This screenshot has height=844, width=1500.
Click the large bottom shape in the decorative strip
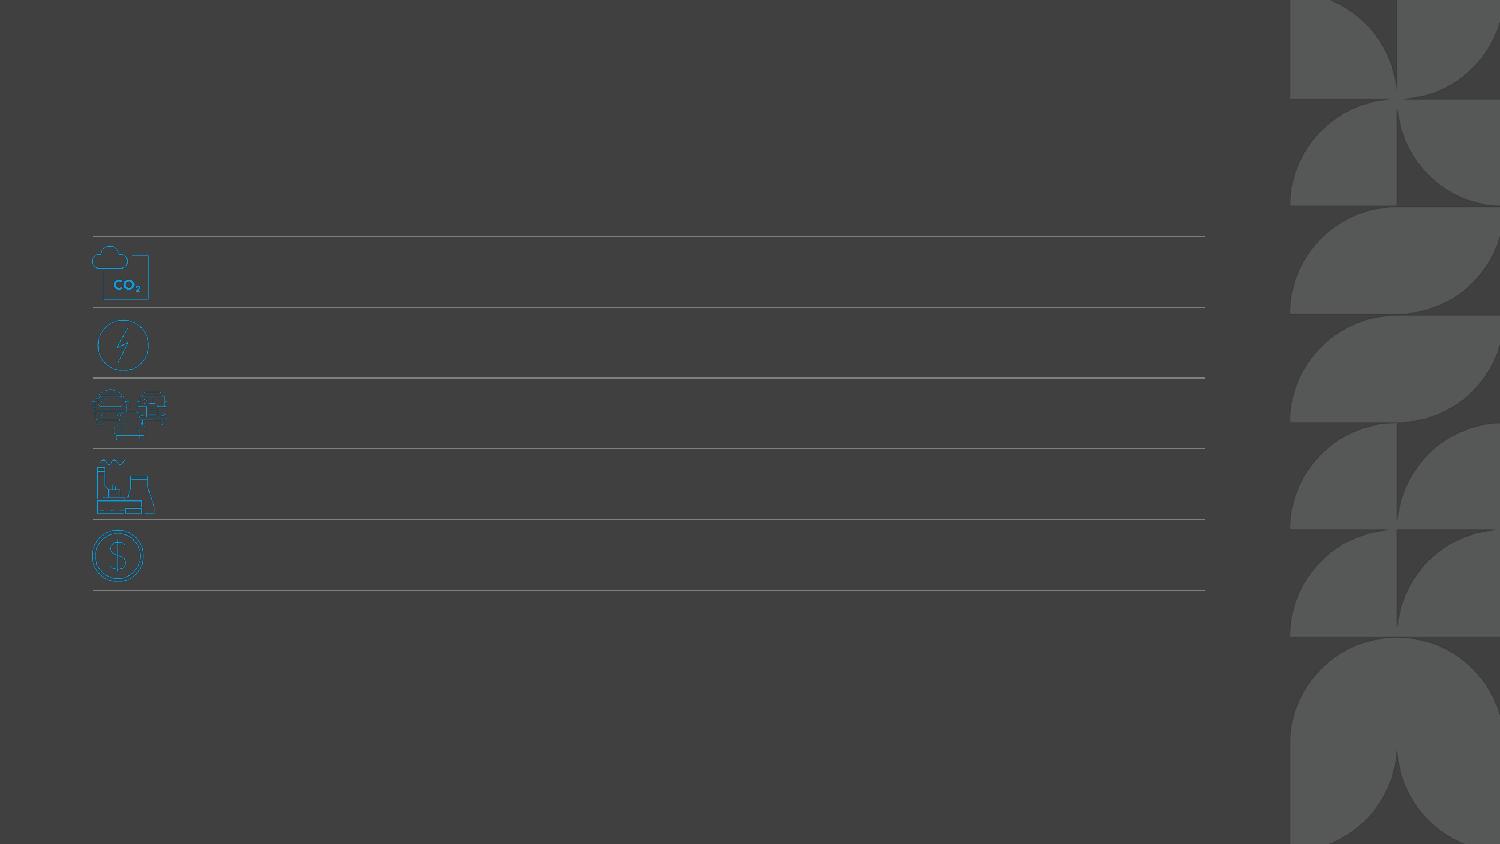1395,740
